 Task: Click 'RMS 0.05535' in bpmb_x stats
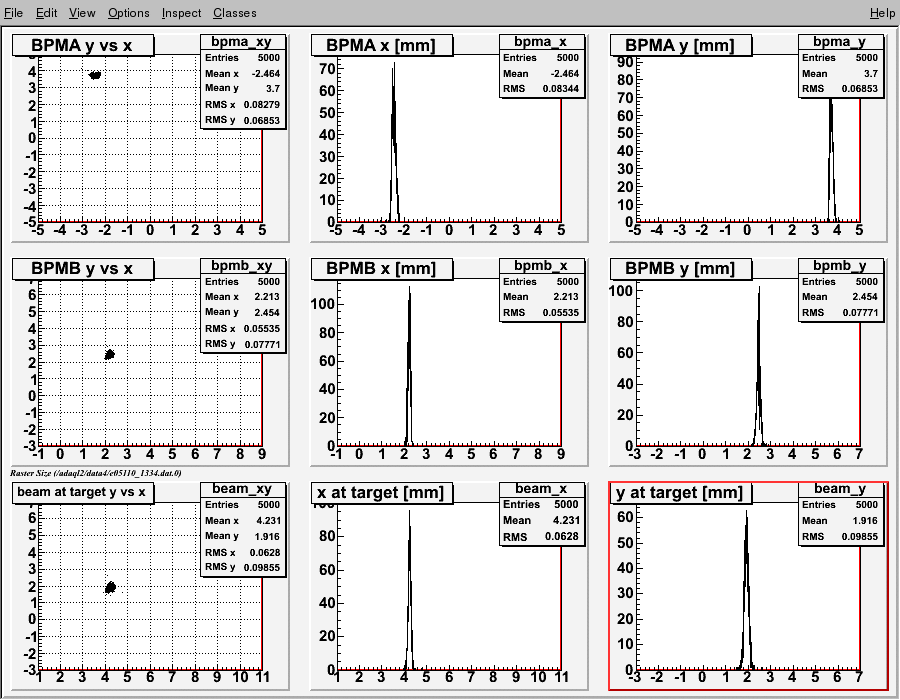pyautogui.click(x=541, y=313)
